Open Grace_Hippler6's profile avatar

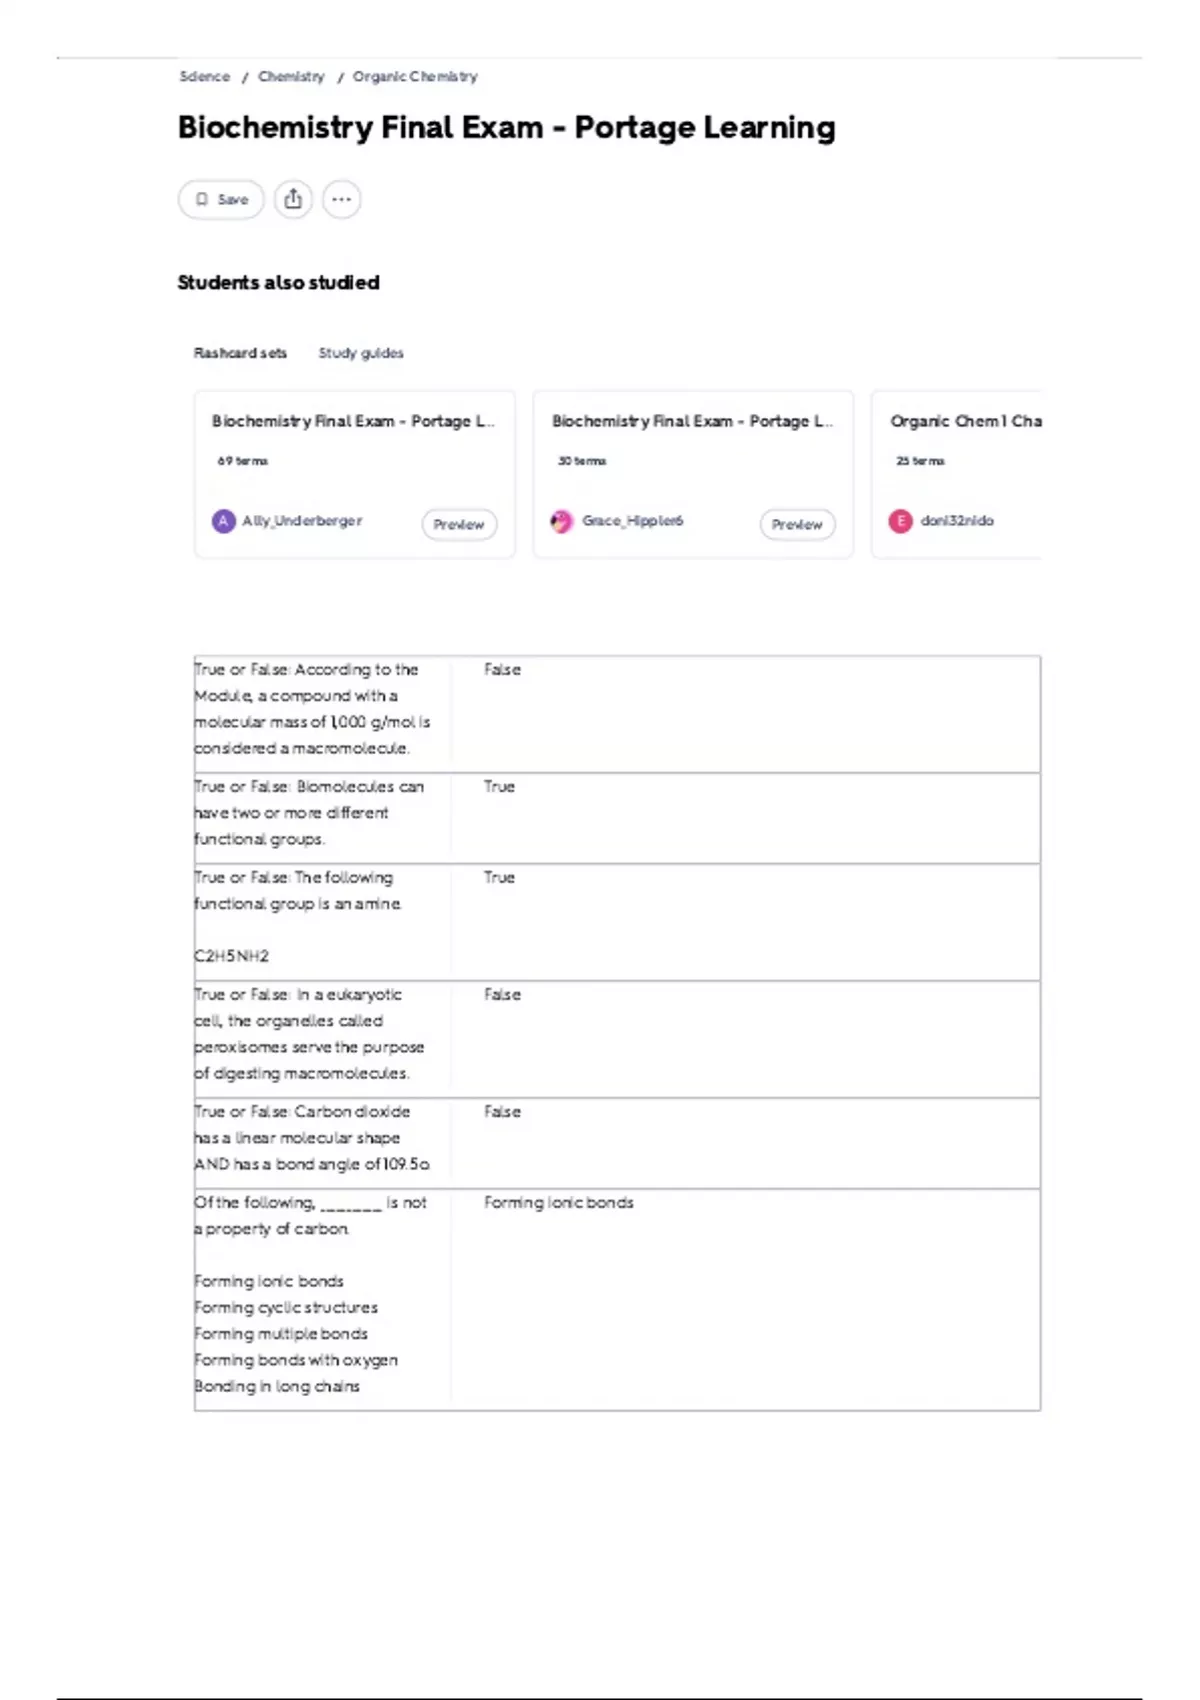point(562,521)
